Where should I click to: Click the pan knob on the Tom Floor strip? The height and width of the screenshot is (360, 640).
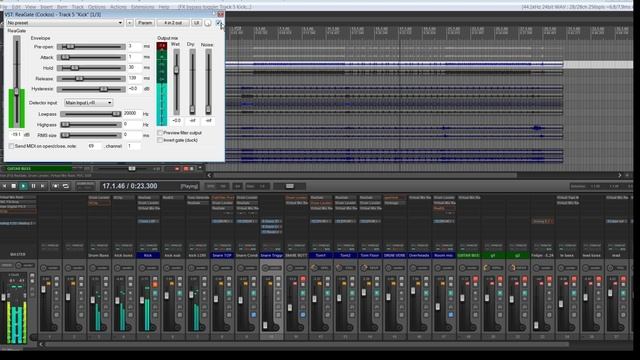364,268
